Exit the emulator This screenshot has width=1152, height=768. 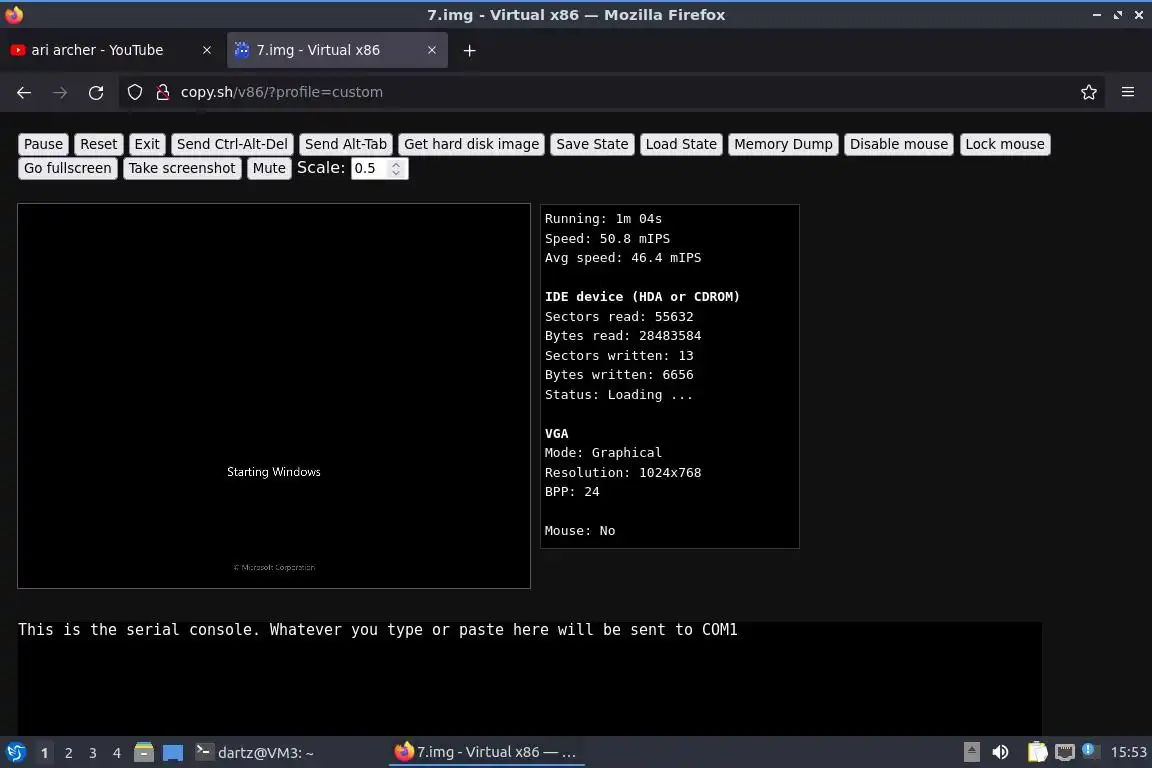tap(147, 144)
